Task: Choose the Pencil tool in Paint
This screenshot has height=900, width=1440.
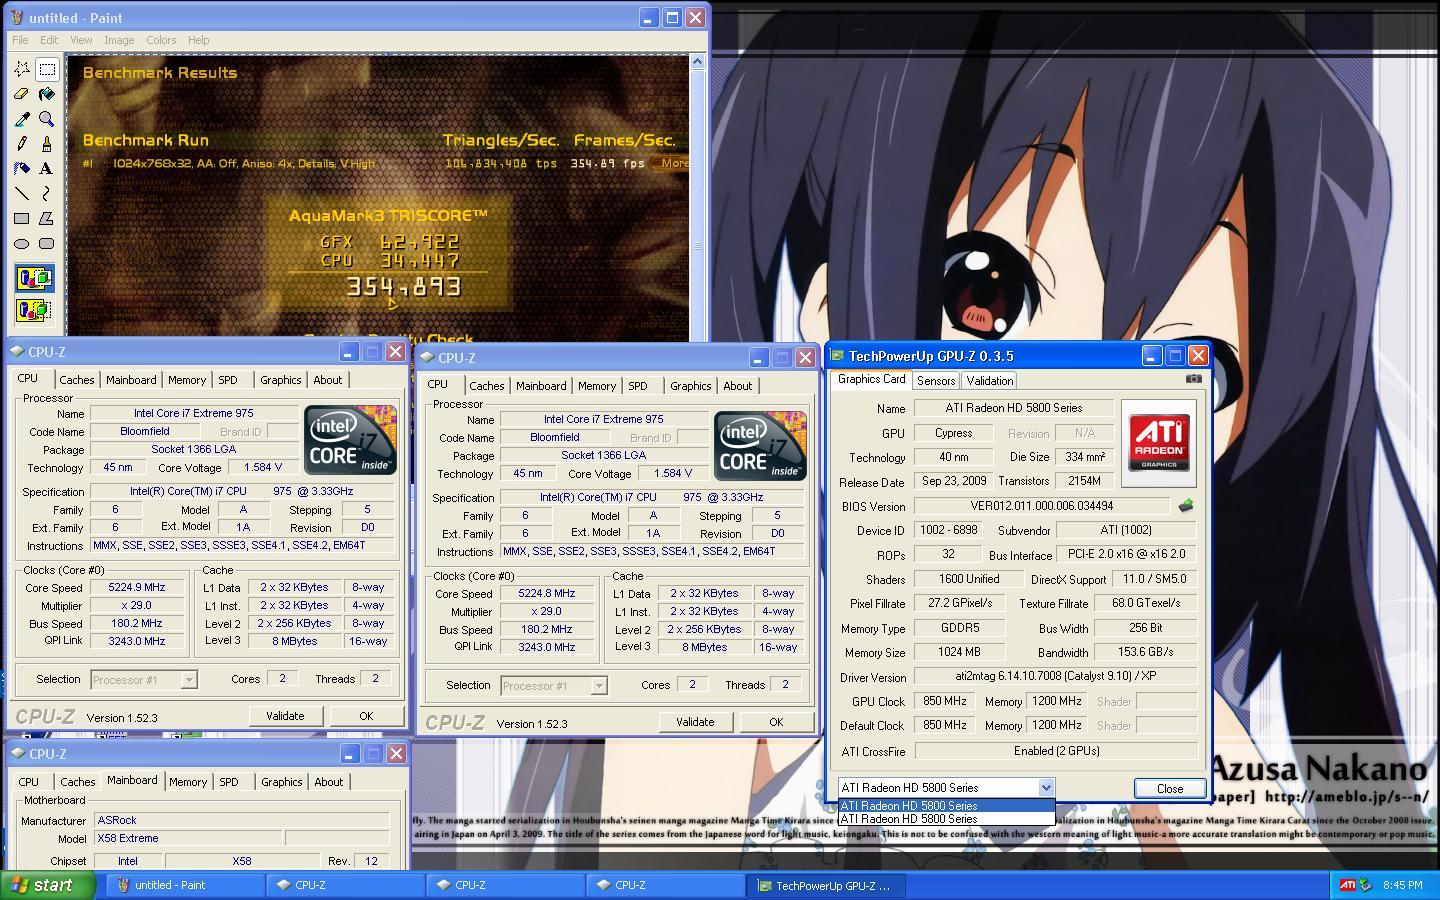Action: point(22,144)
